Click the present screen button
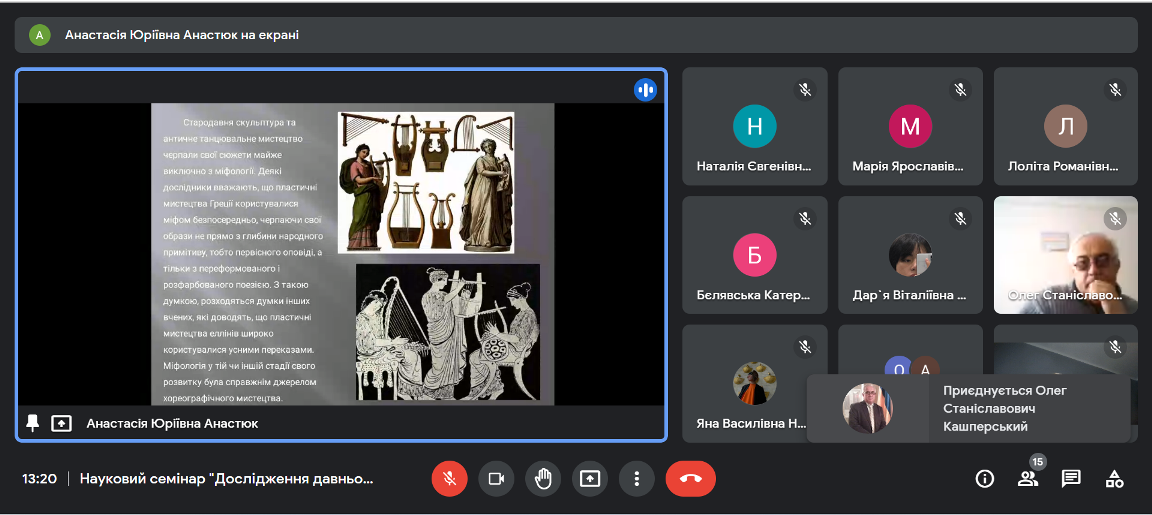This screenshot has width=1152, height=515. click(x=590, y=478)
